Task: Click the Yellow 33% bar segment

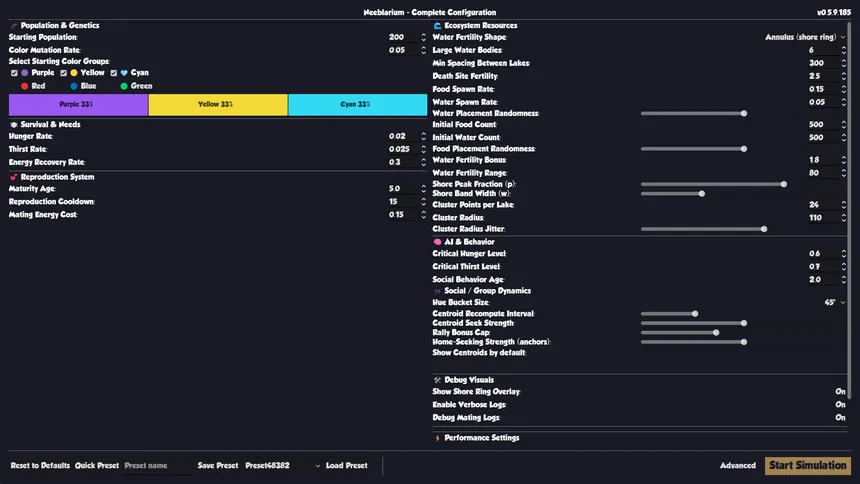Action: pyautogui.click(x=218, y=104)
